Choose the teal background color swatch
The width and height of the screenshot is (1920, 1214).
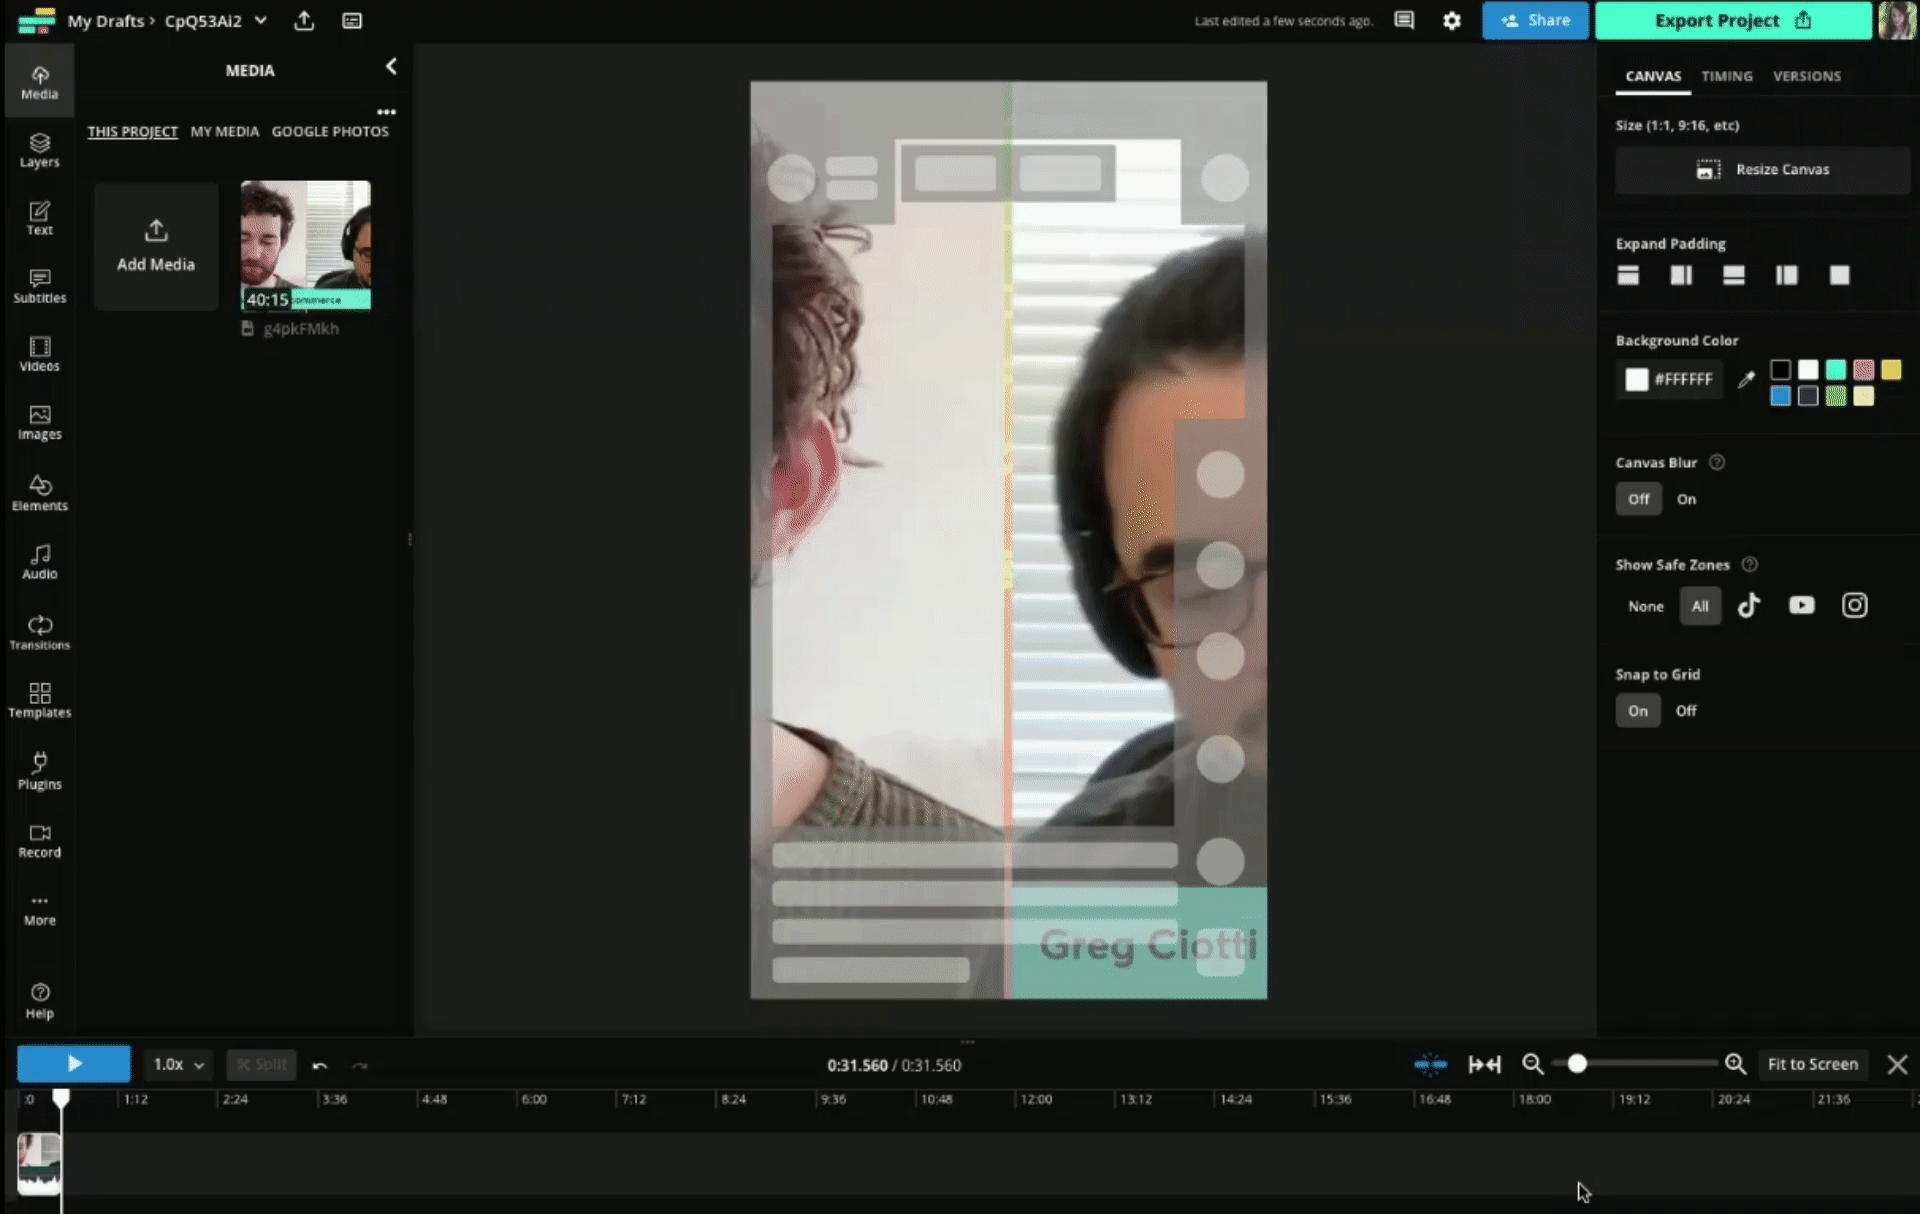(1835, 370)
